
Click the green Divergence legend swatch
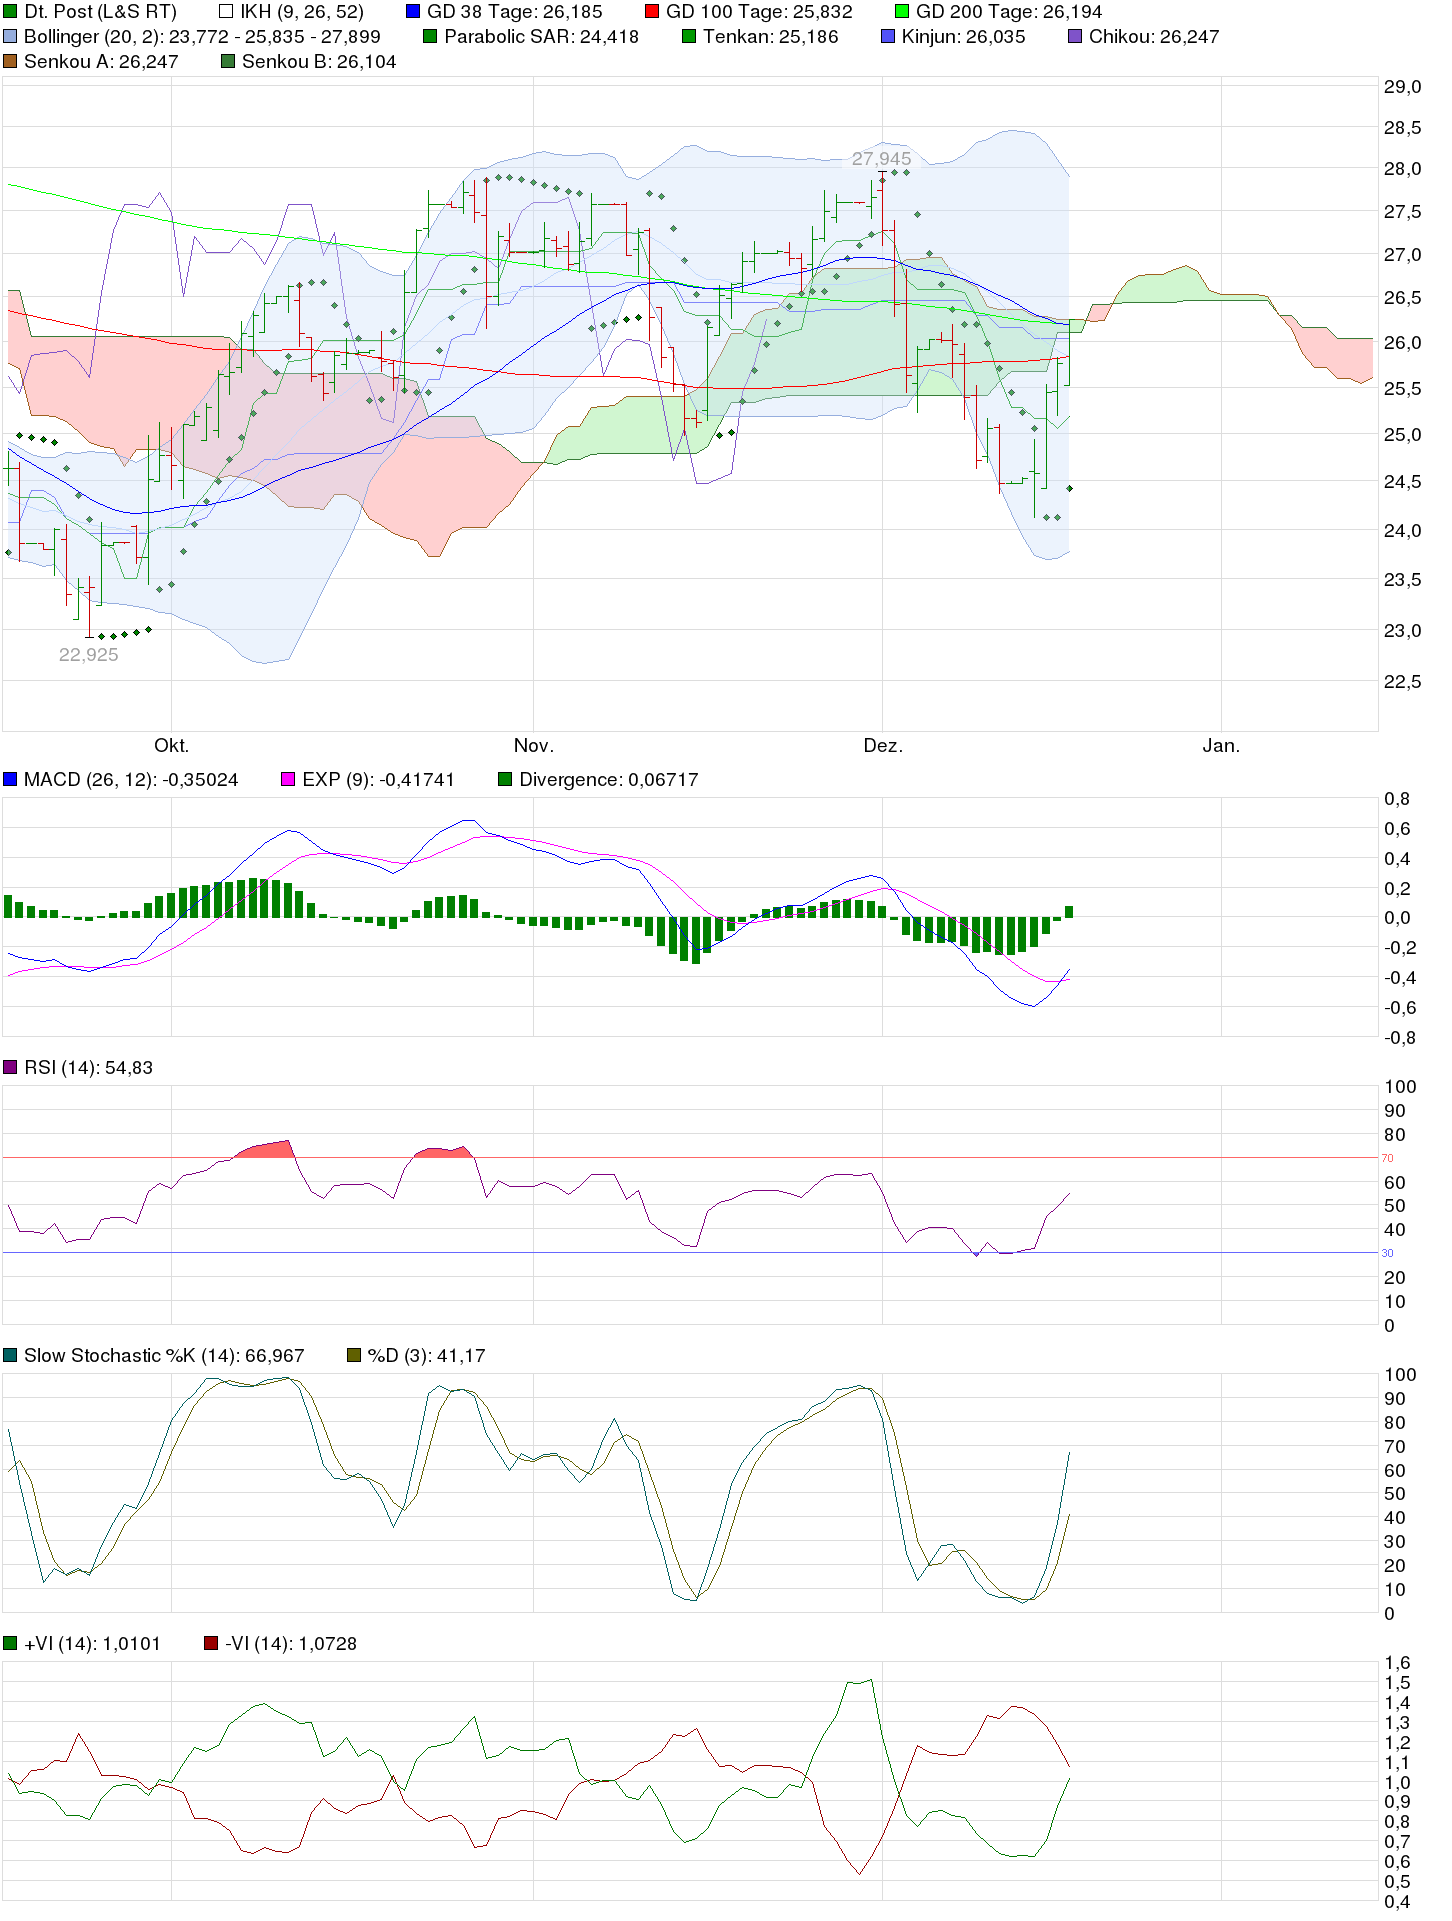coord(505,780)
